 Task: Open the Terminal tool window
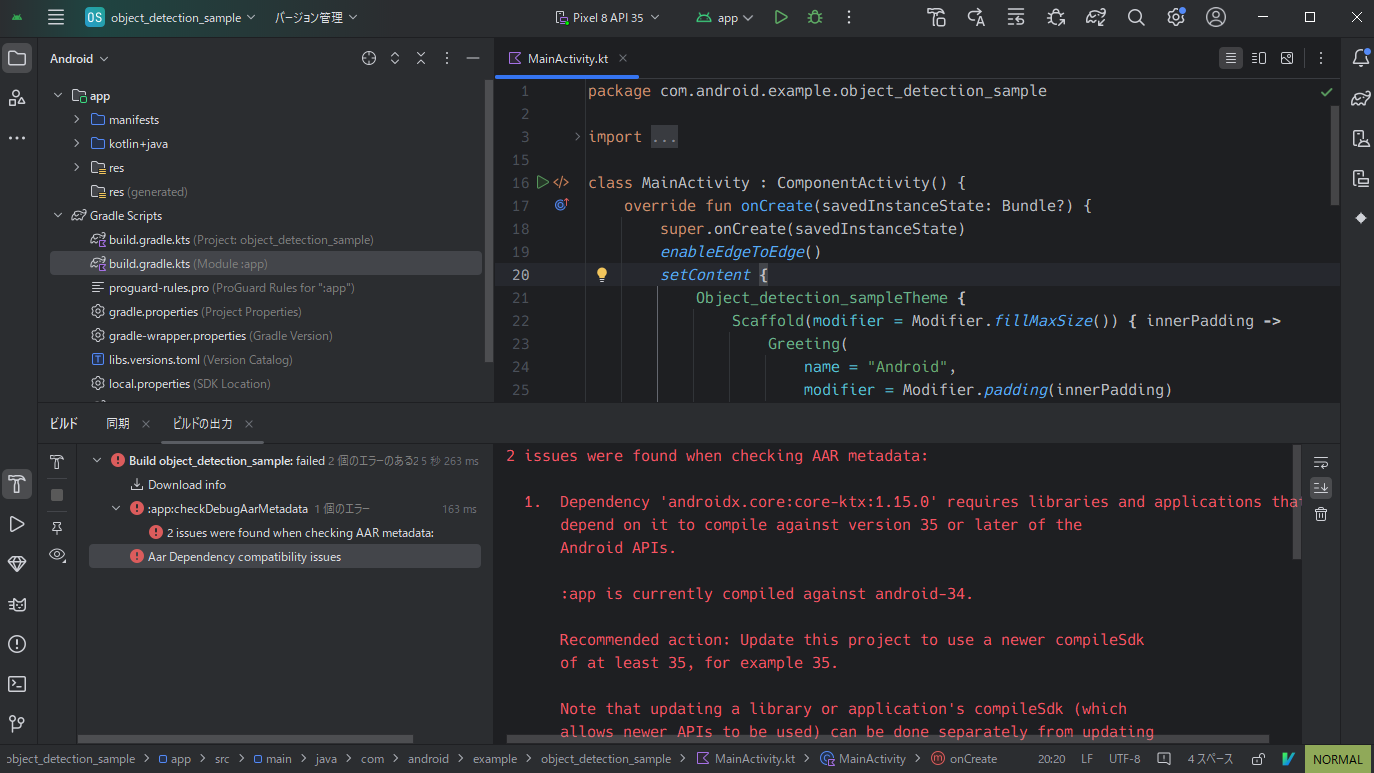coord(17,684)
